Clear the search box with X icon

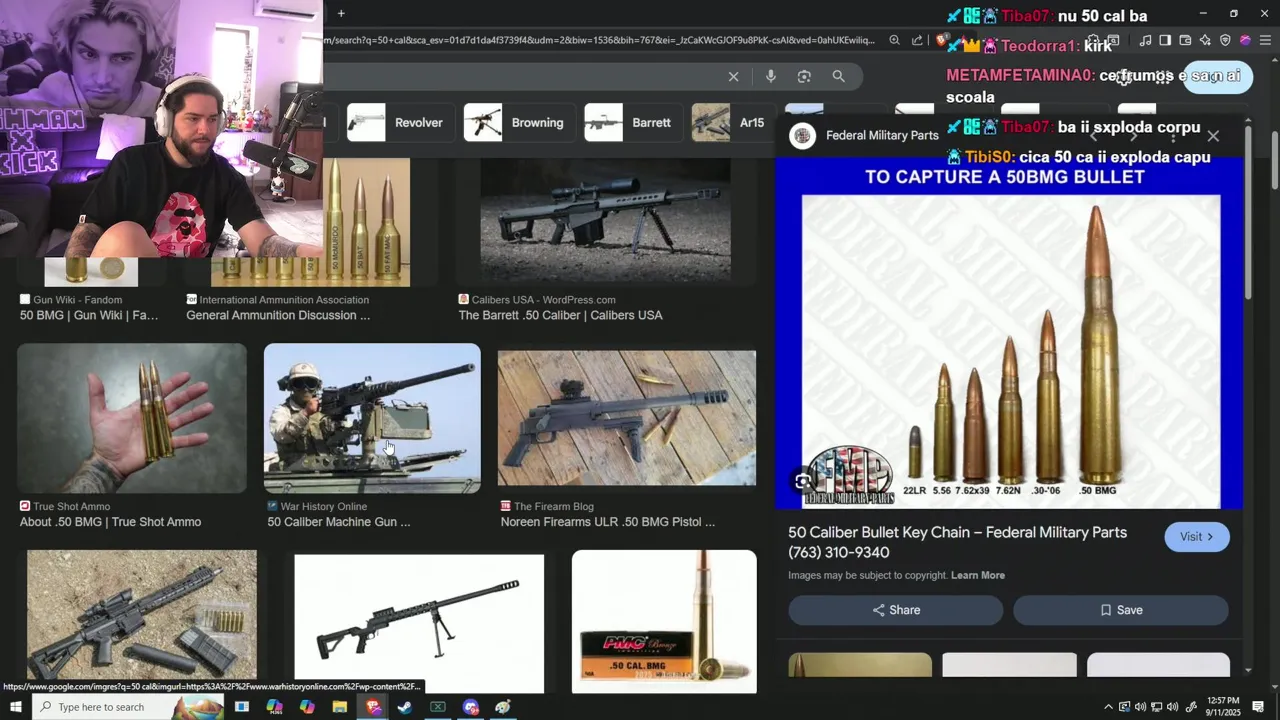point(733,76)
